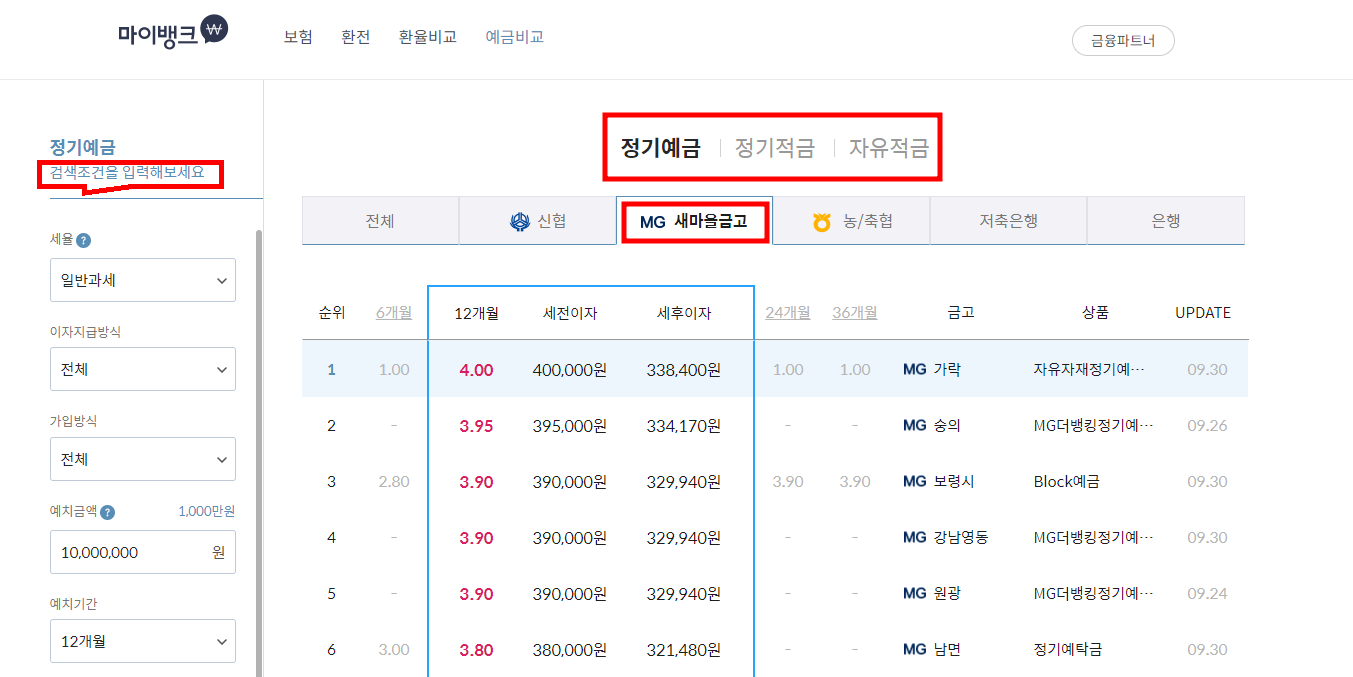This screenshot has width=1353, height=677.
Task: Click the 3.95 rate for 숭의
Action: click(476, 425)
